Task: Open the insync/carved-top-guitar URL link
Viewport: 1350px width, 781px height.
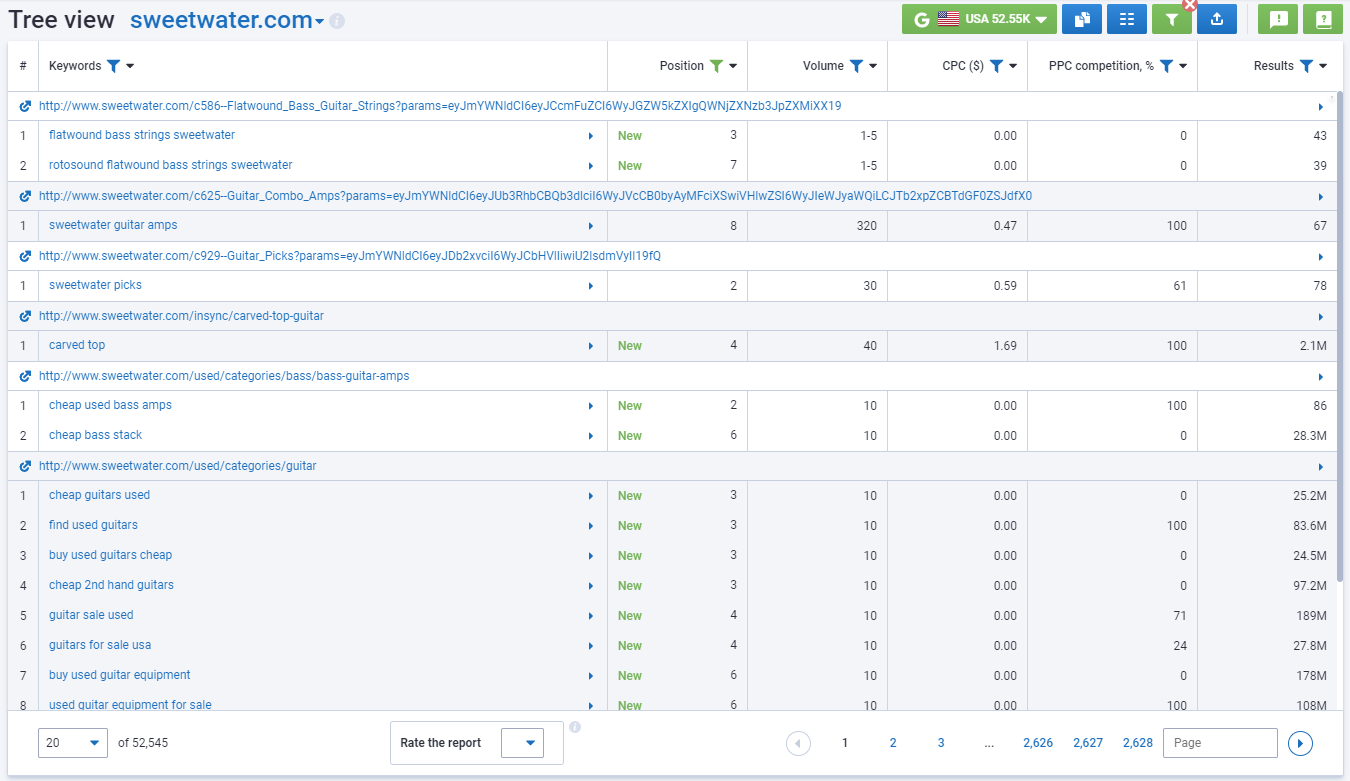Action: [181, 316]
